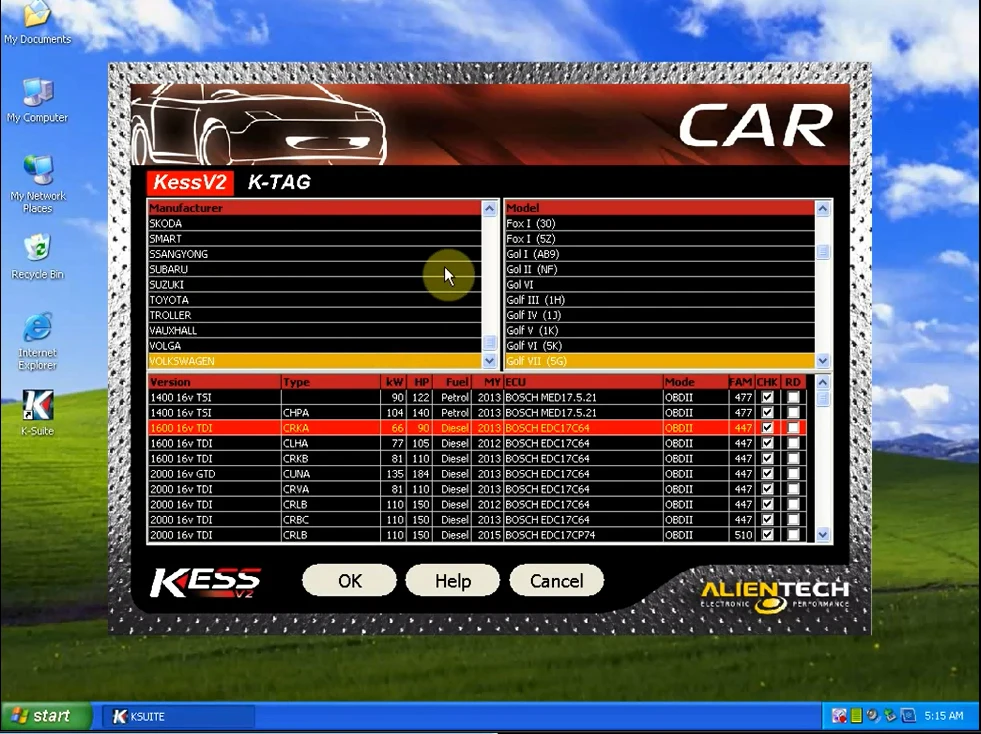Toggle CHK checkbox for CHPA row
Screen dimensions: 981x734
point(767,412)
